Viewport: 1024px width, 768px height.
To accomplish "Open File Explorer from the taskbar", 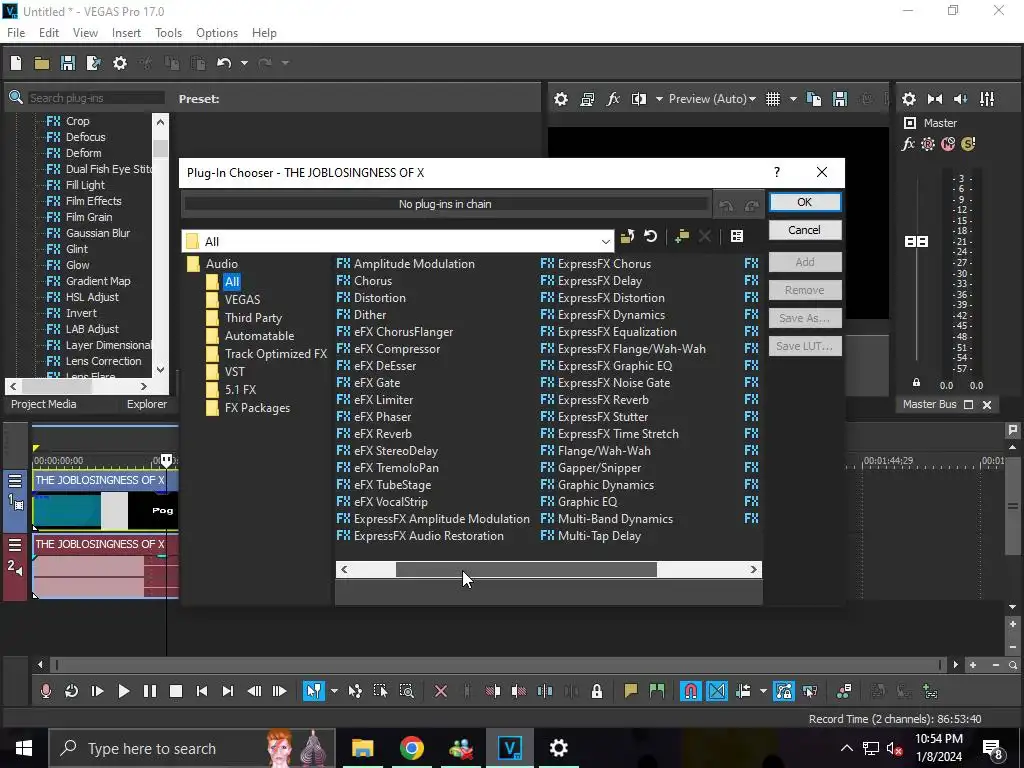I will click(362, 748).
